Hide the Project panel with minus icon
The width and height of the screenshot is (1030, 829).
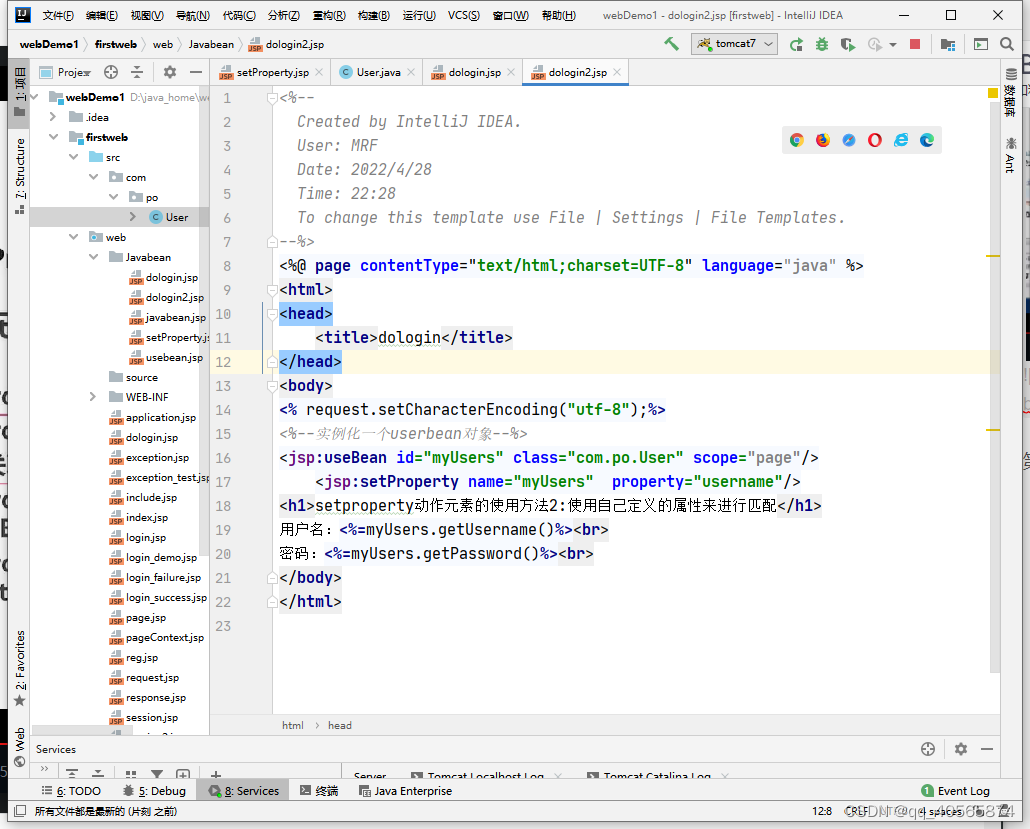195,72
